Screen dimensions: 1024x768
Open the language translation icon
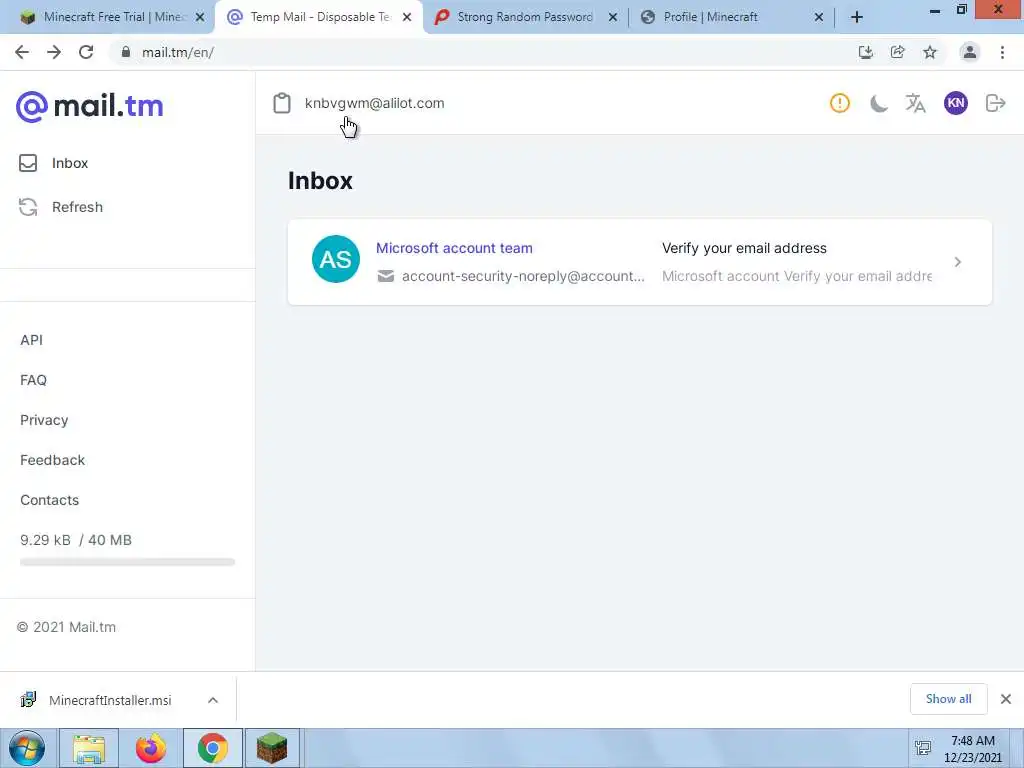(916, 103)
